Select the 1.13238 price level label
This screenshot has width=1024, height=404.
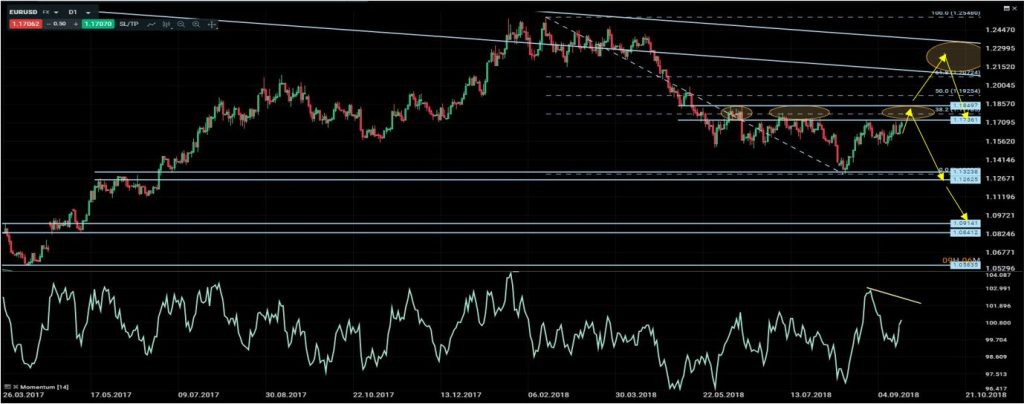964,171
